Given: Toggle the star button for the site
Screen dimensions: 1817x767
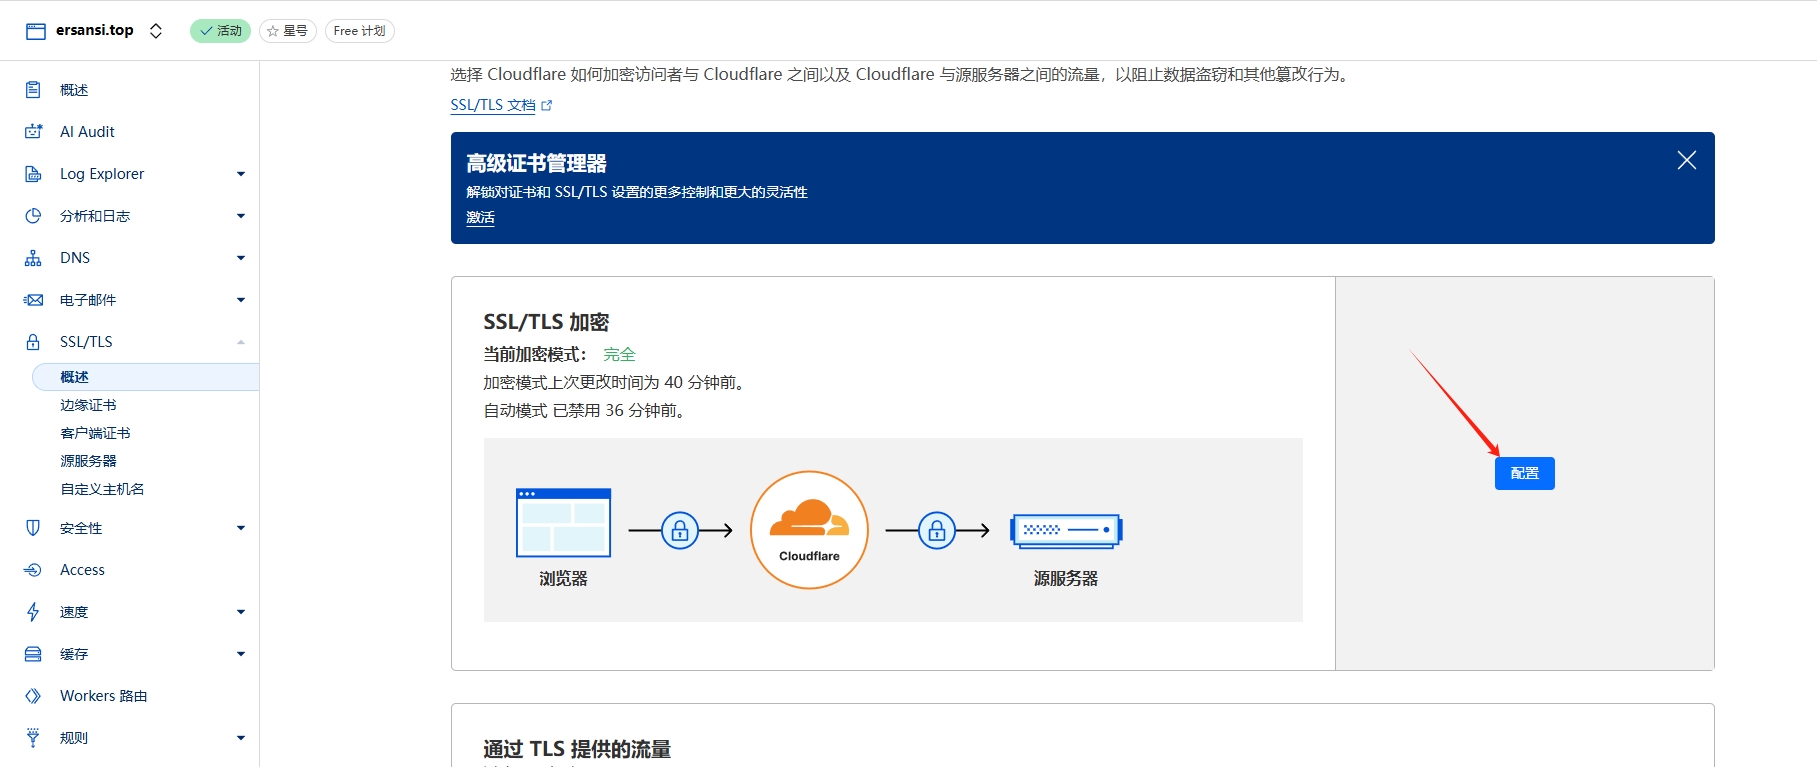Looking at the screenshot, I should point(288,31).
